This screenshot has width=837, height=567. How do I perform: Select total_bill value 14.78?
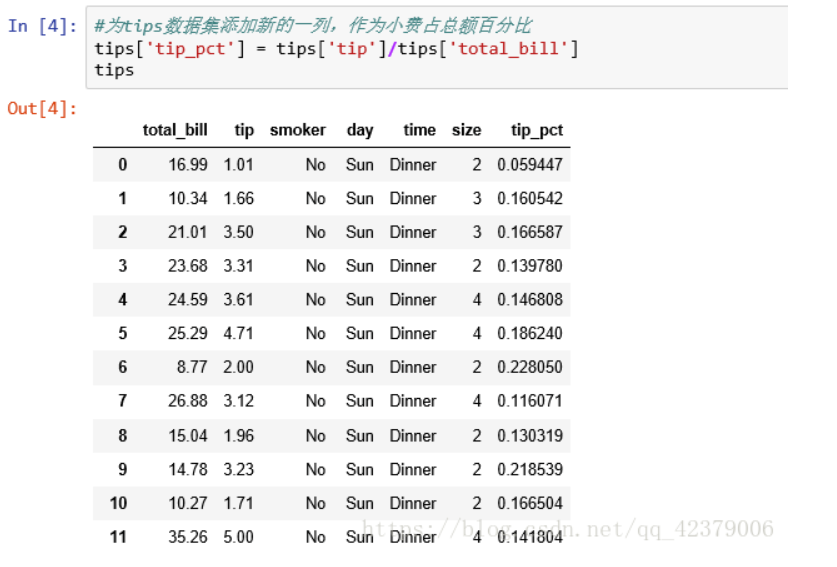tap(188, 469)
